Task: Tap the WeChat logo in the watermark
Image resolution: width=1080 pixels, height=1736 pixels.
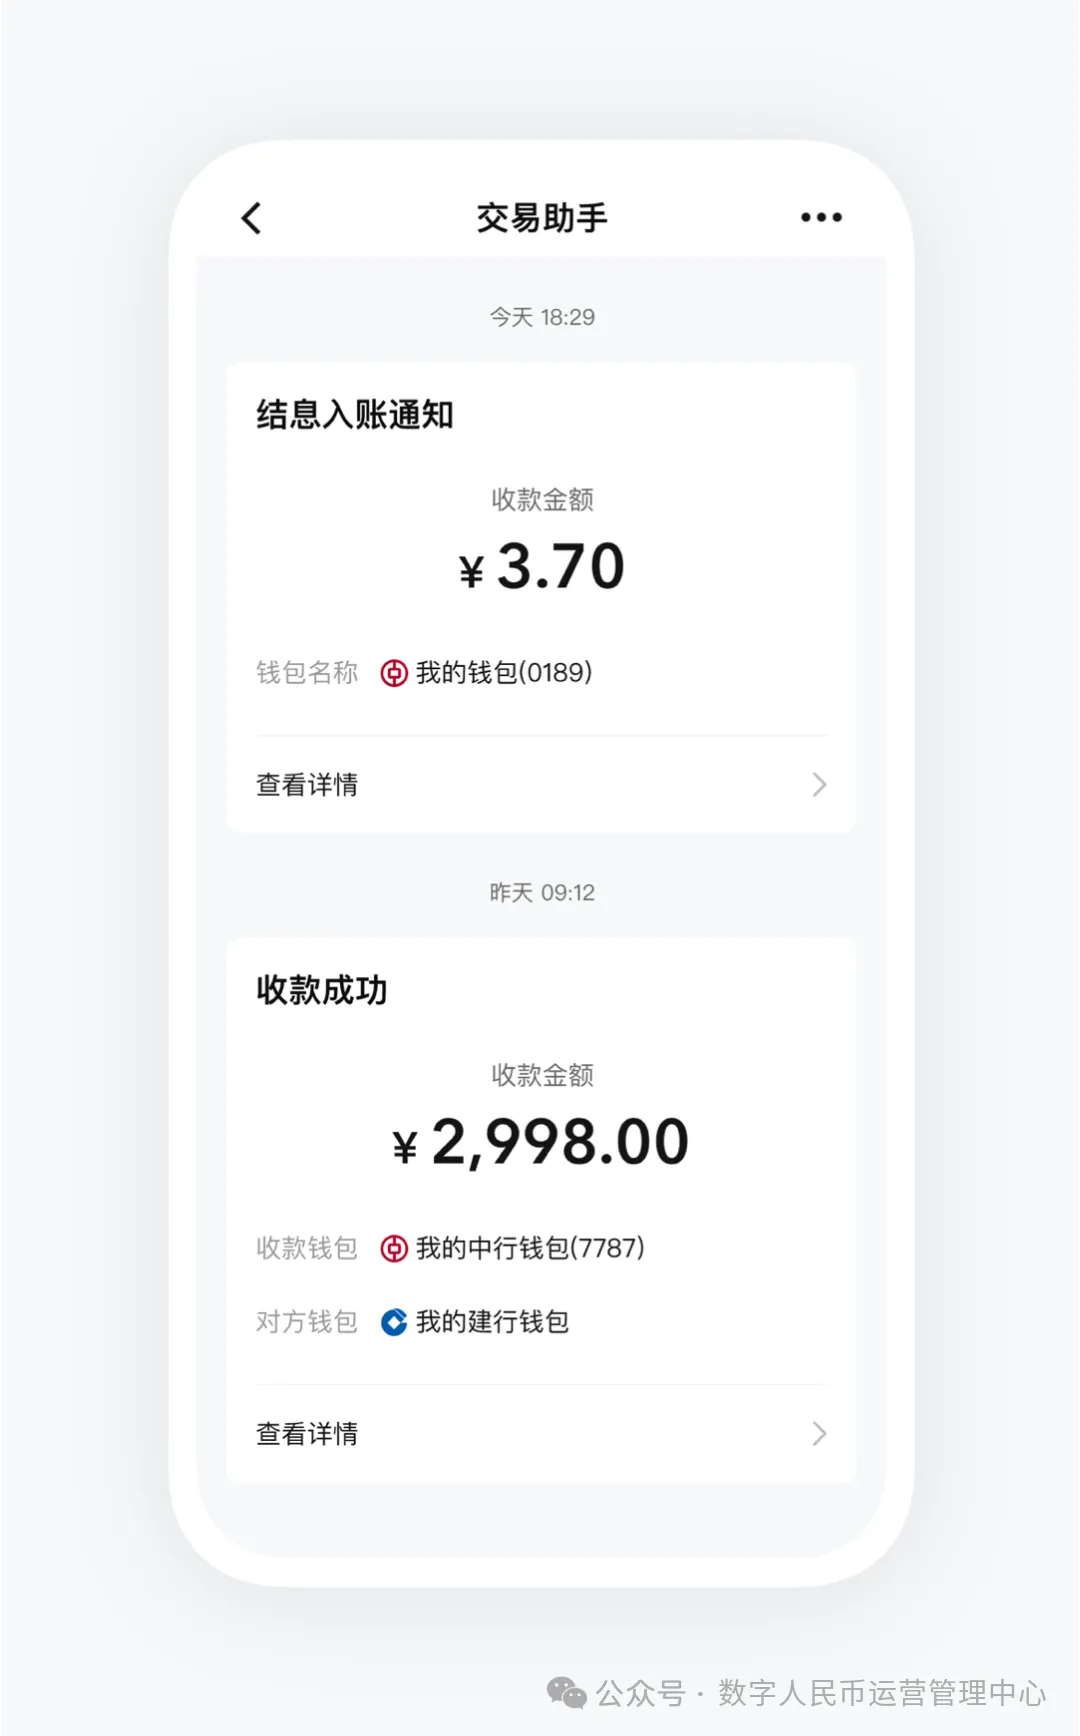Action: click(x=566, y=1693)
